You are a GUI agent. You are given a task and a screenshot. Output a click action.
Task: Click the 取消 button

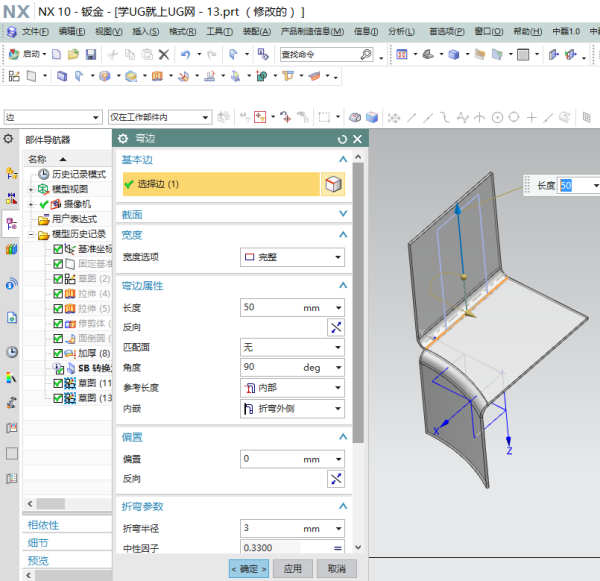click(x=335, y=568)
